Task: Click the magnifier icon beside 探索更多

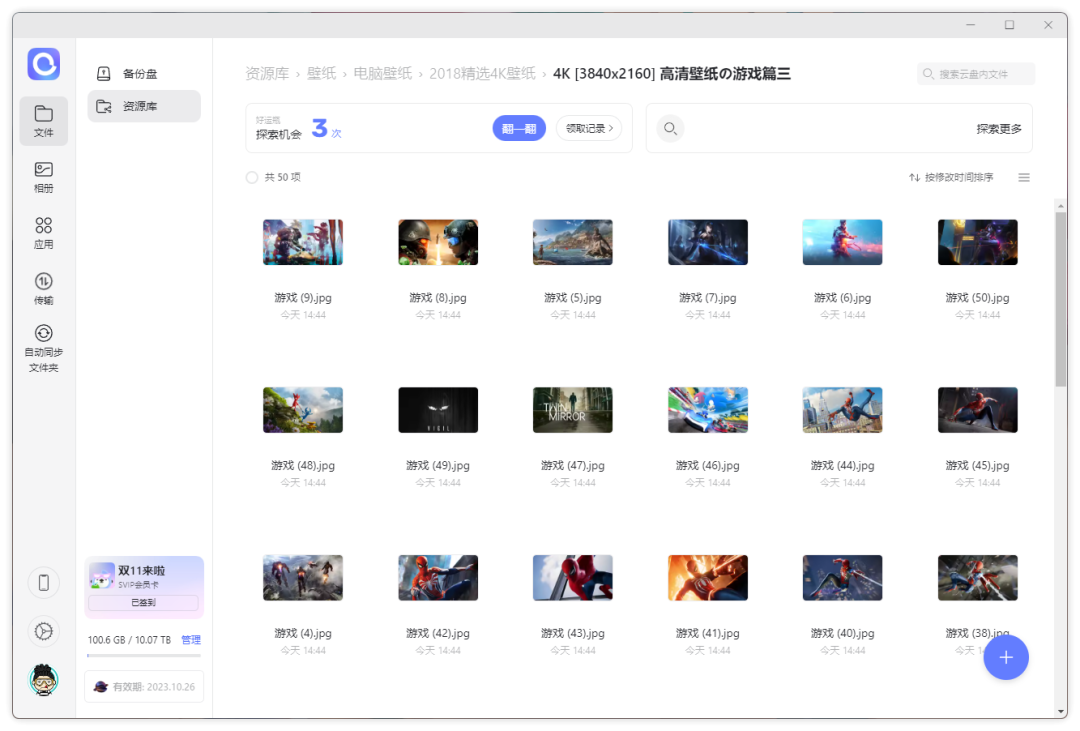Action: (x=670, y=128)
